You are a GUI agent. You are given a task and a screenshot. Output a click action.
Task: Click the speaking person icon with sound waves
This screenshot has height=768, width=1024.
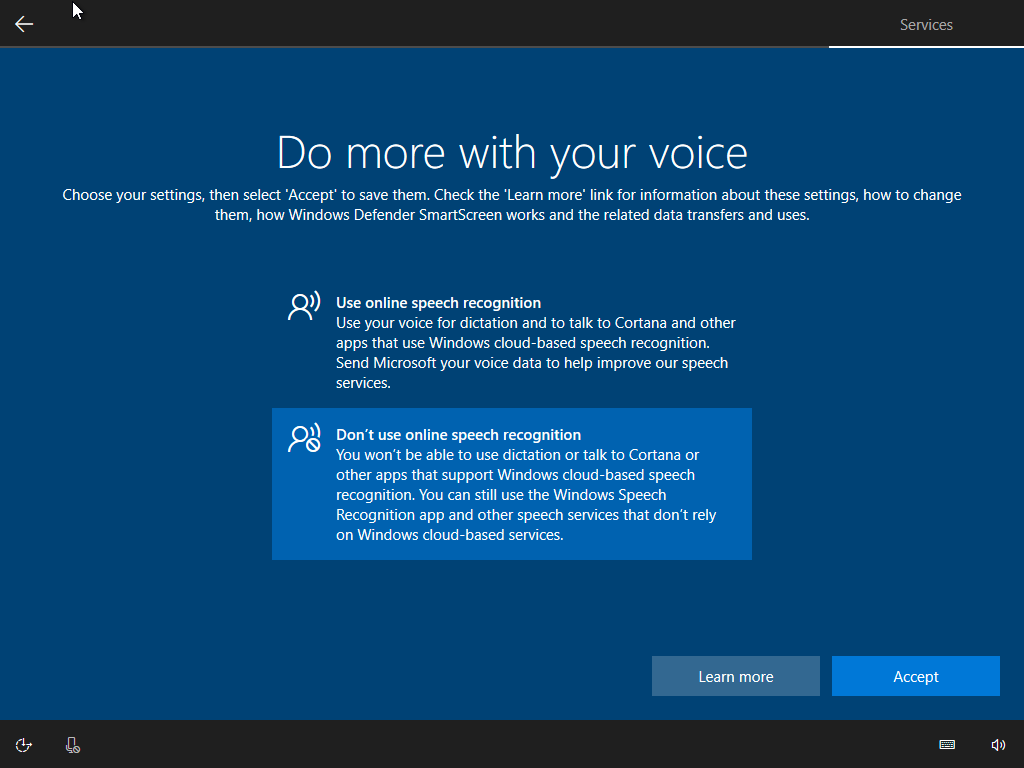tap(304, 306)
